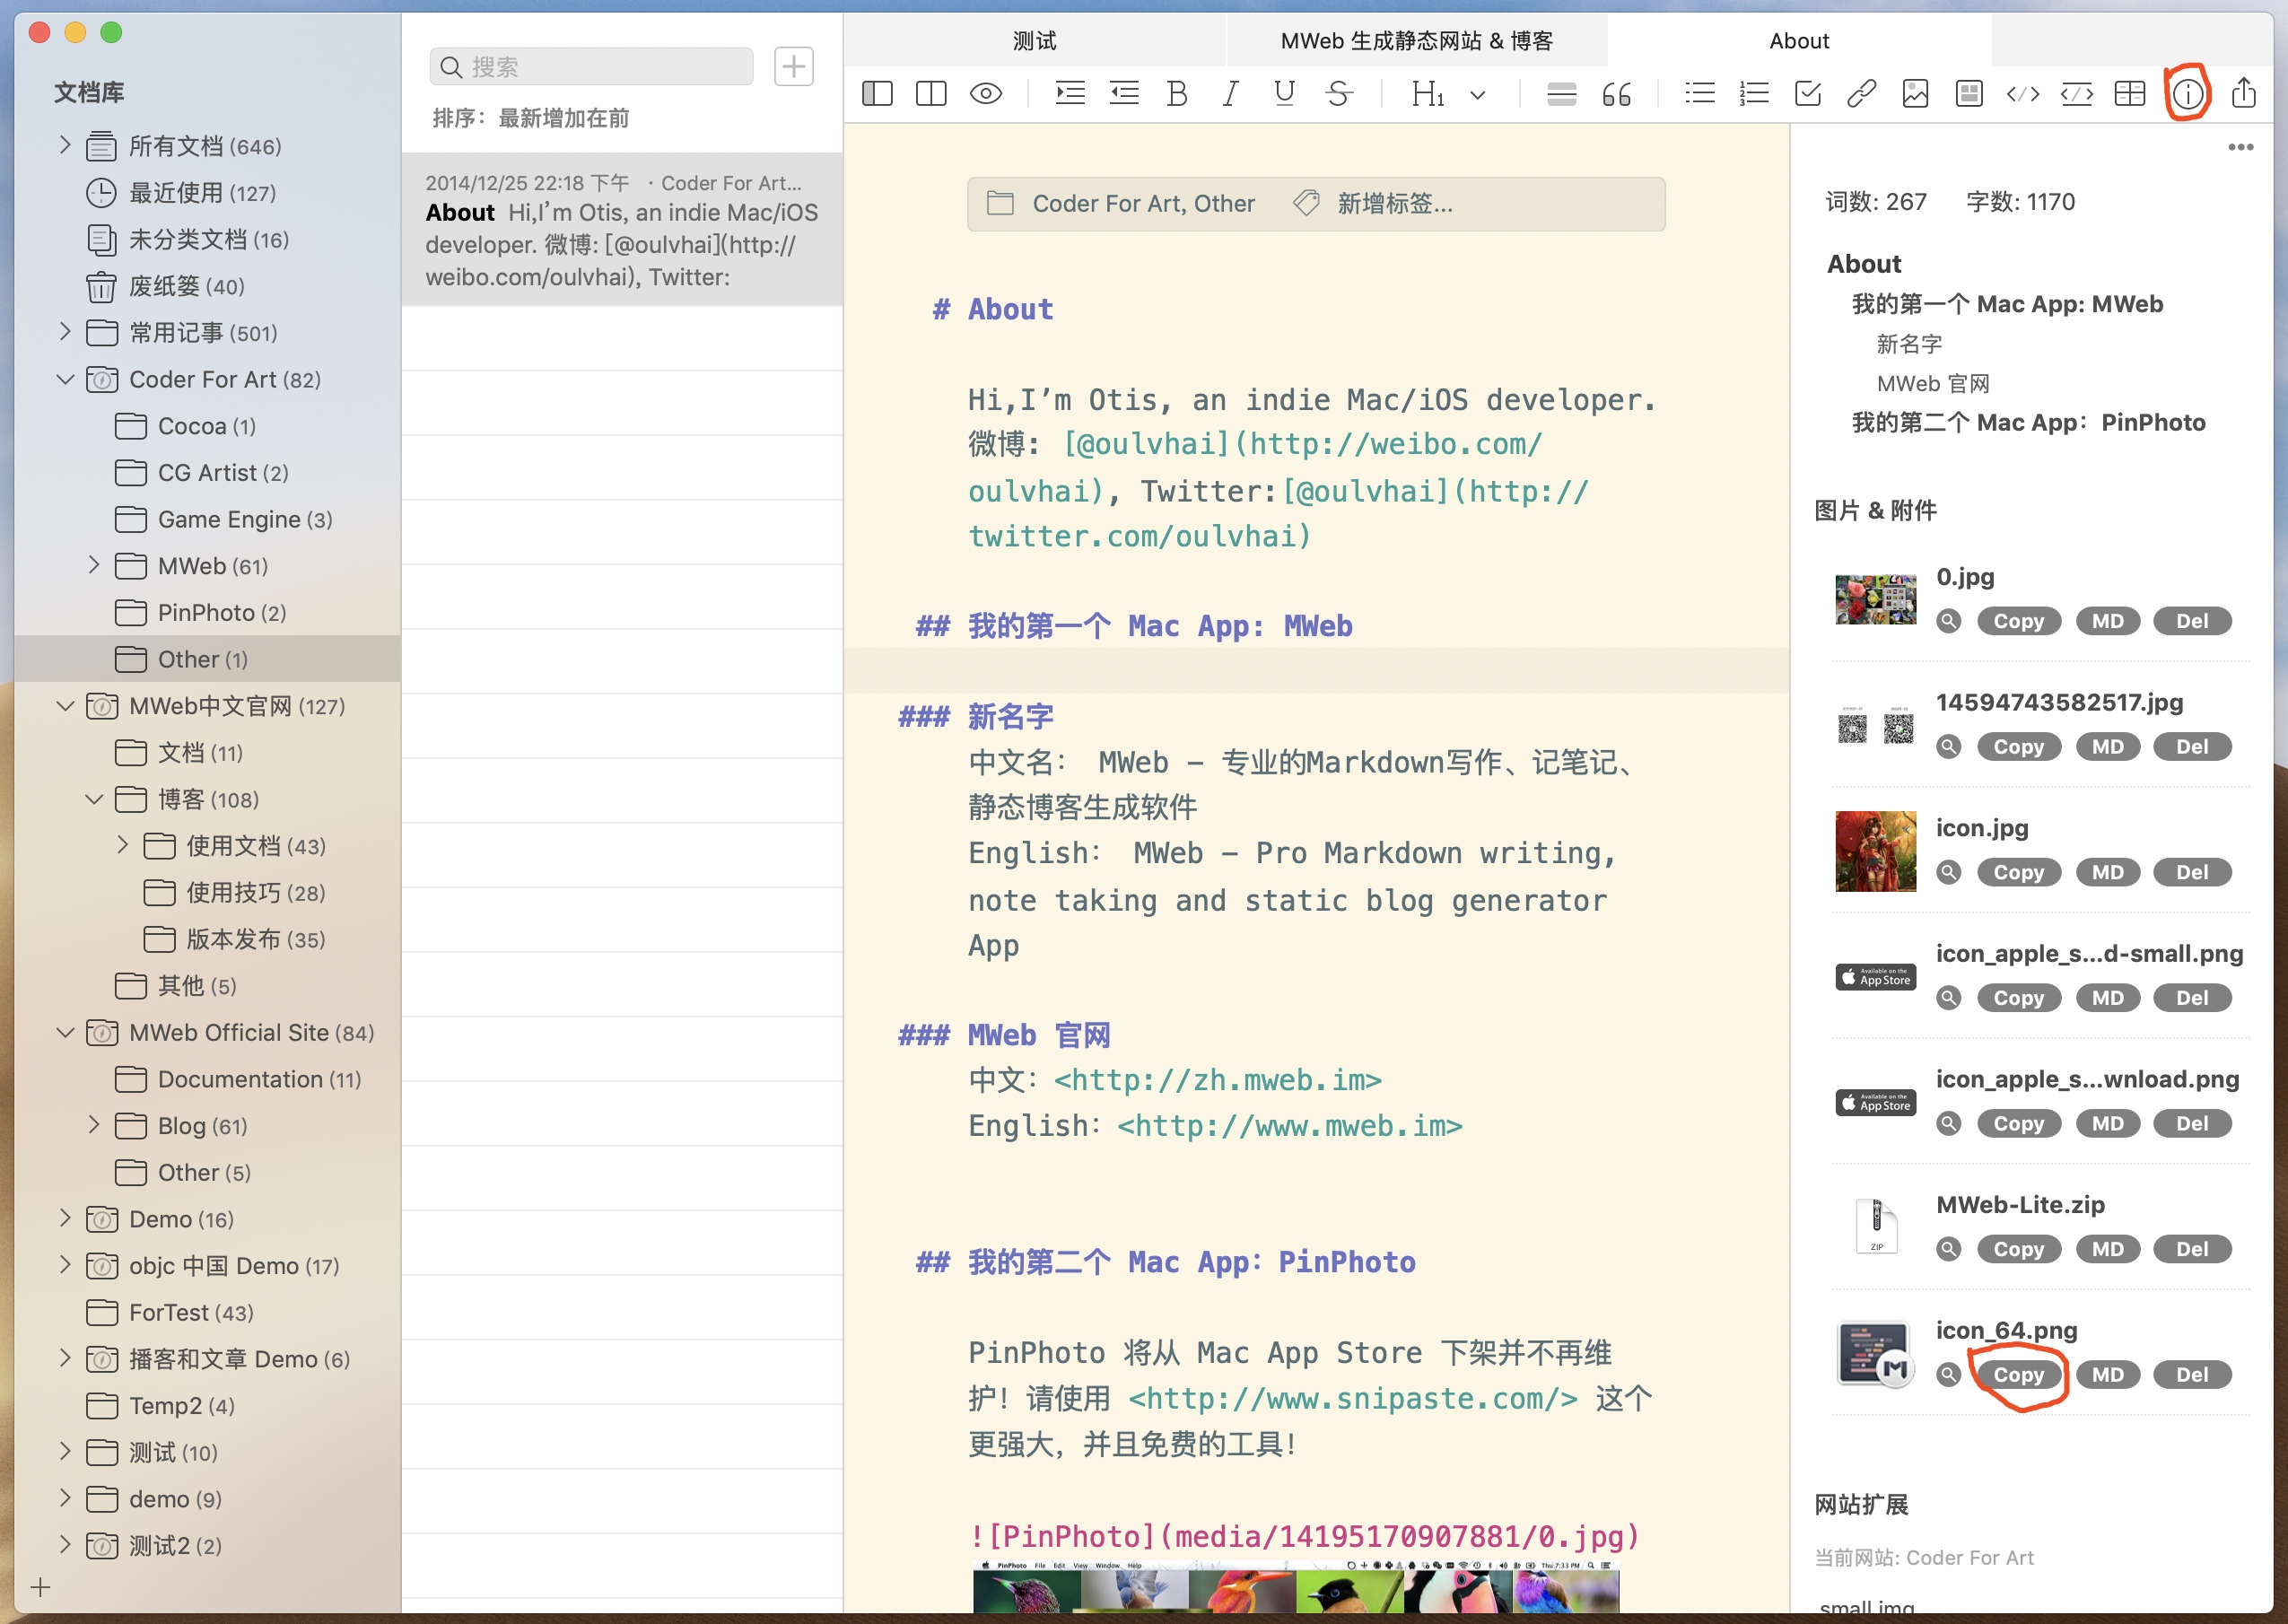The width and height of the screenshot is (2288, 1624).
Task: Insert a link using the chain icon
Action: pos(1861,94)
